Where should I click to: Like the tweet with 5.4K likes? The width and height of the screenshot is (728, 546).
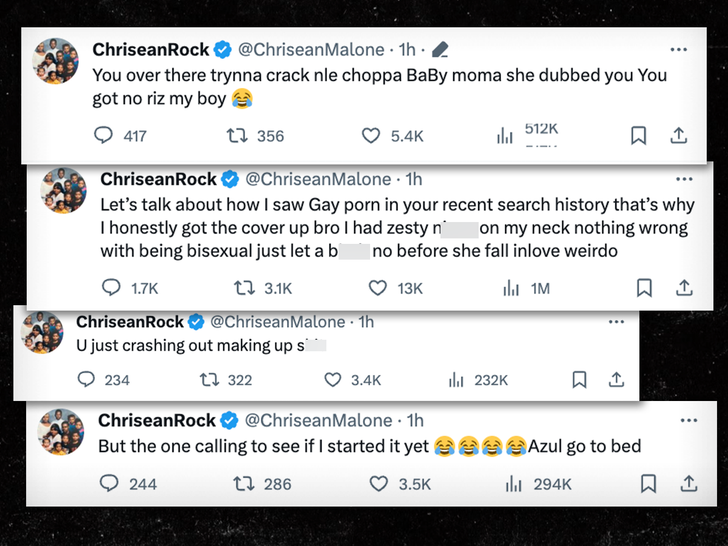[371, 136]
